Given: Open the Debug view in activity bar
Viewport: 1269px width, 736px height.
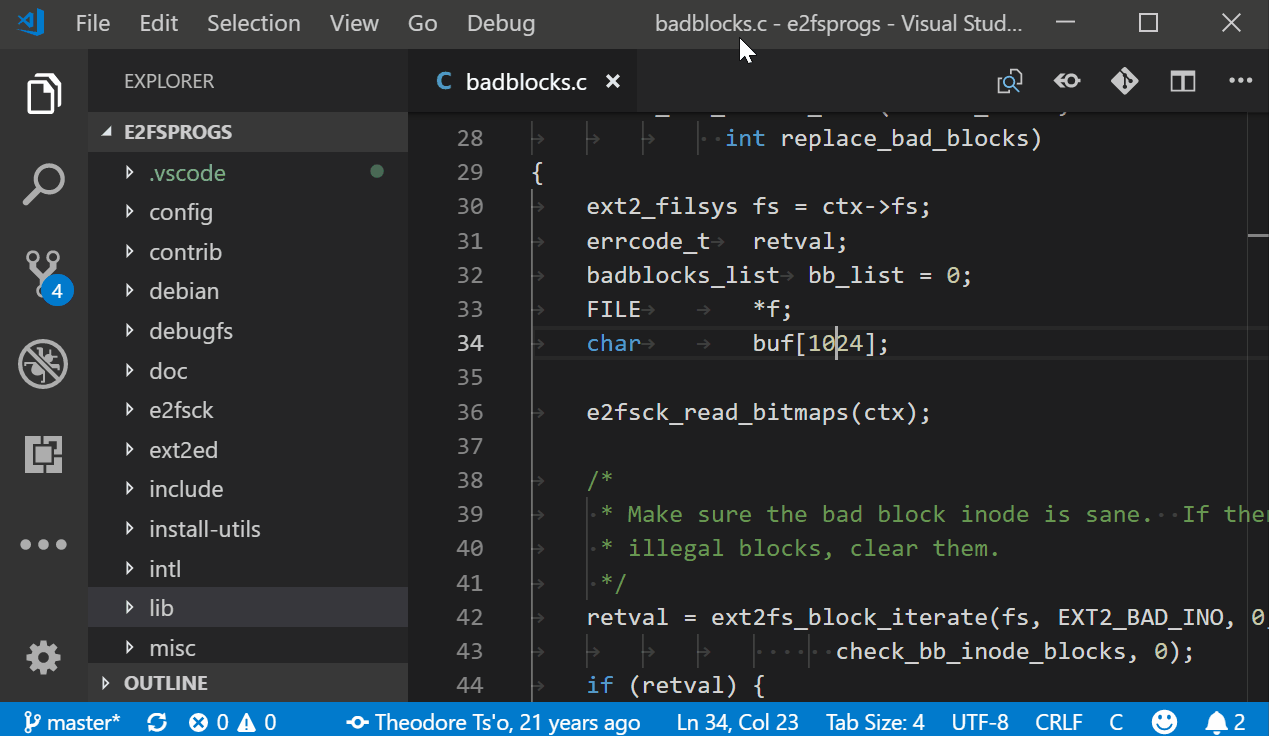Looking at the screenshot, I should coord(43,365).
